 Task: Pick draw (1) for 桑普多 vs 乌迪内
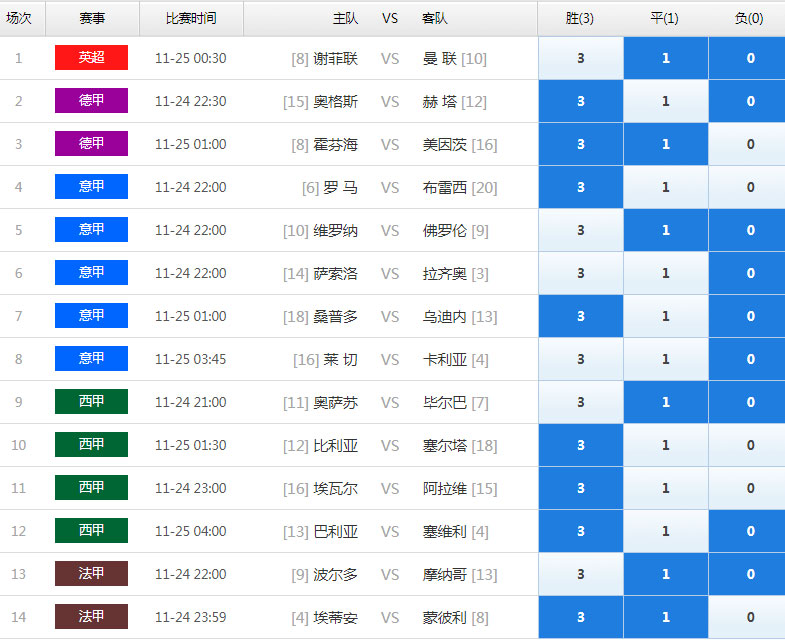[666, 316]
